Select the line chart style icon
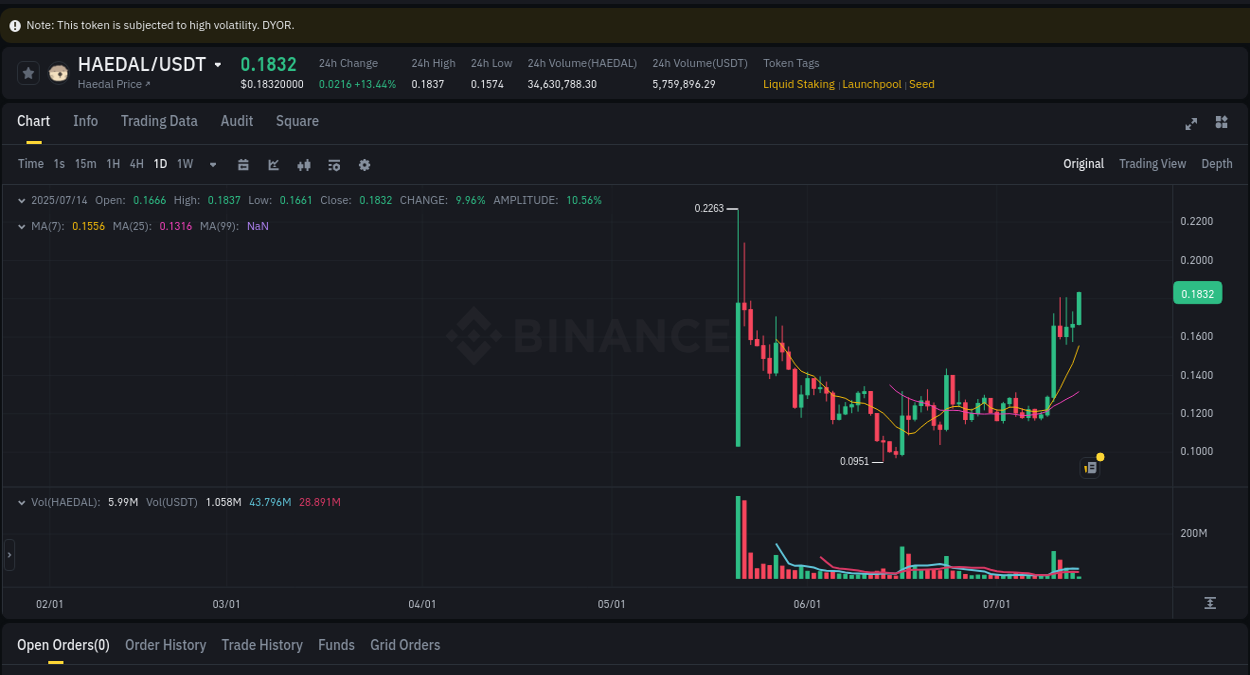Viewport: 1250px width, 675px height. (272, 164)
